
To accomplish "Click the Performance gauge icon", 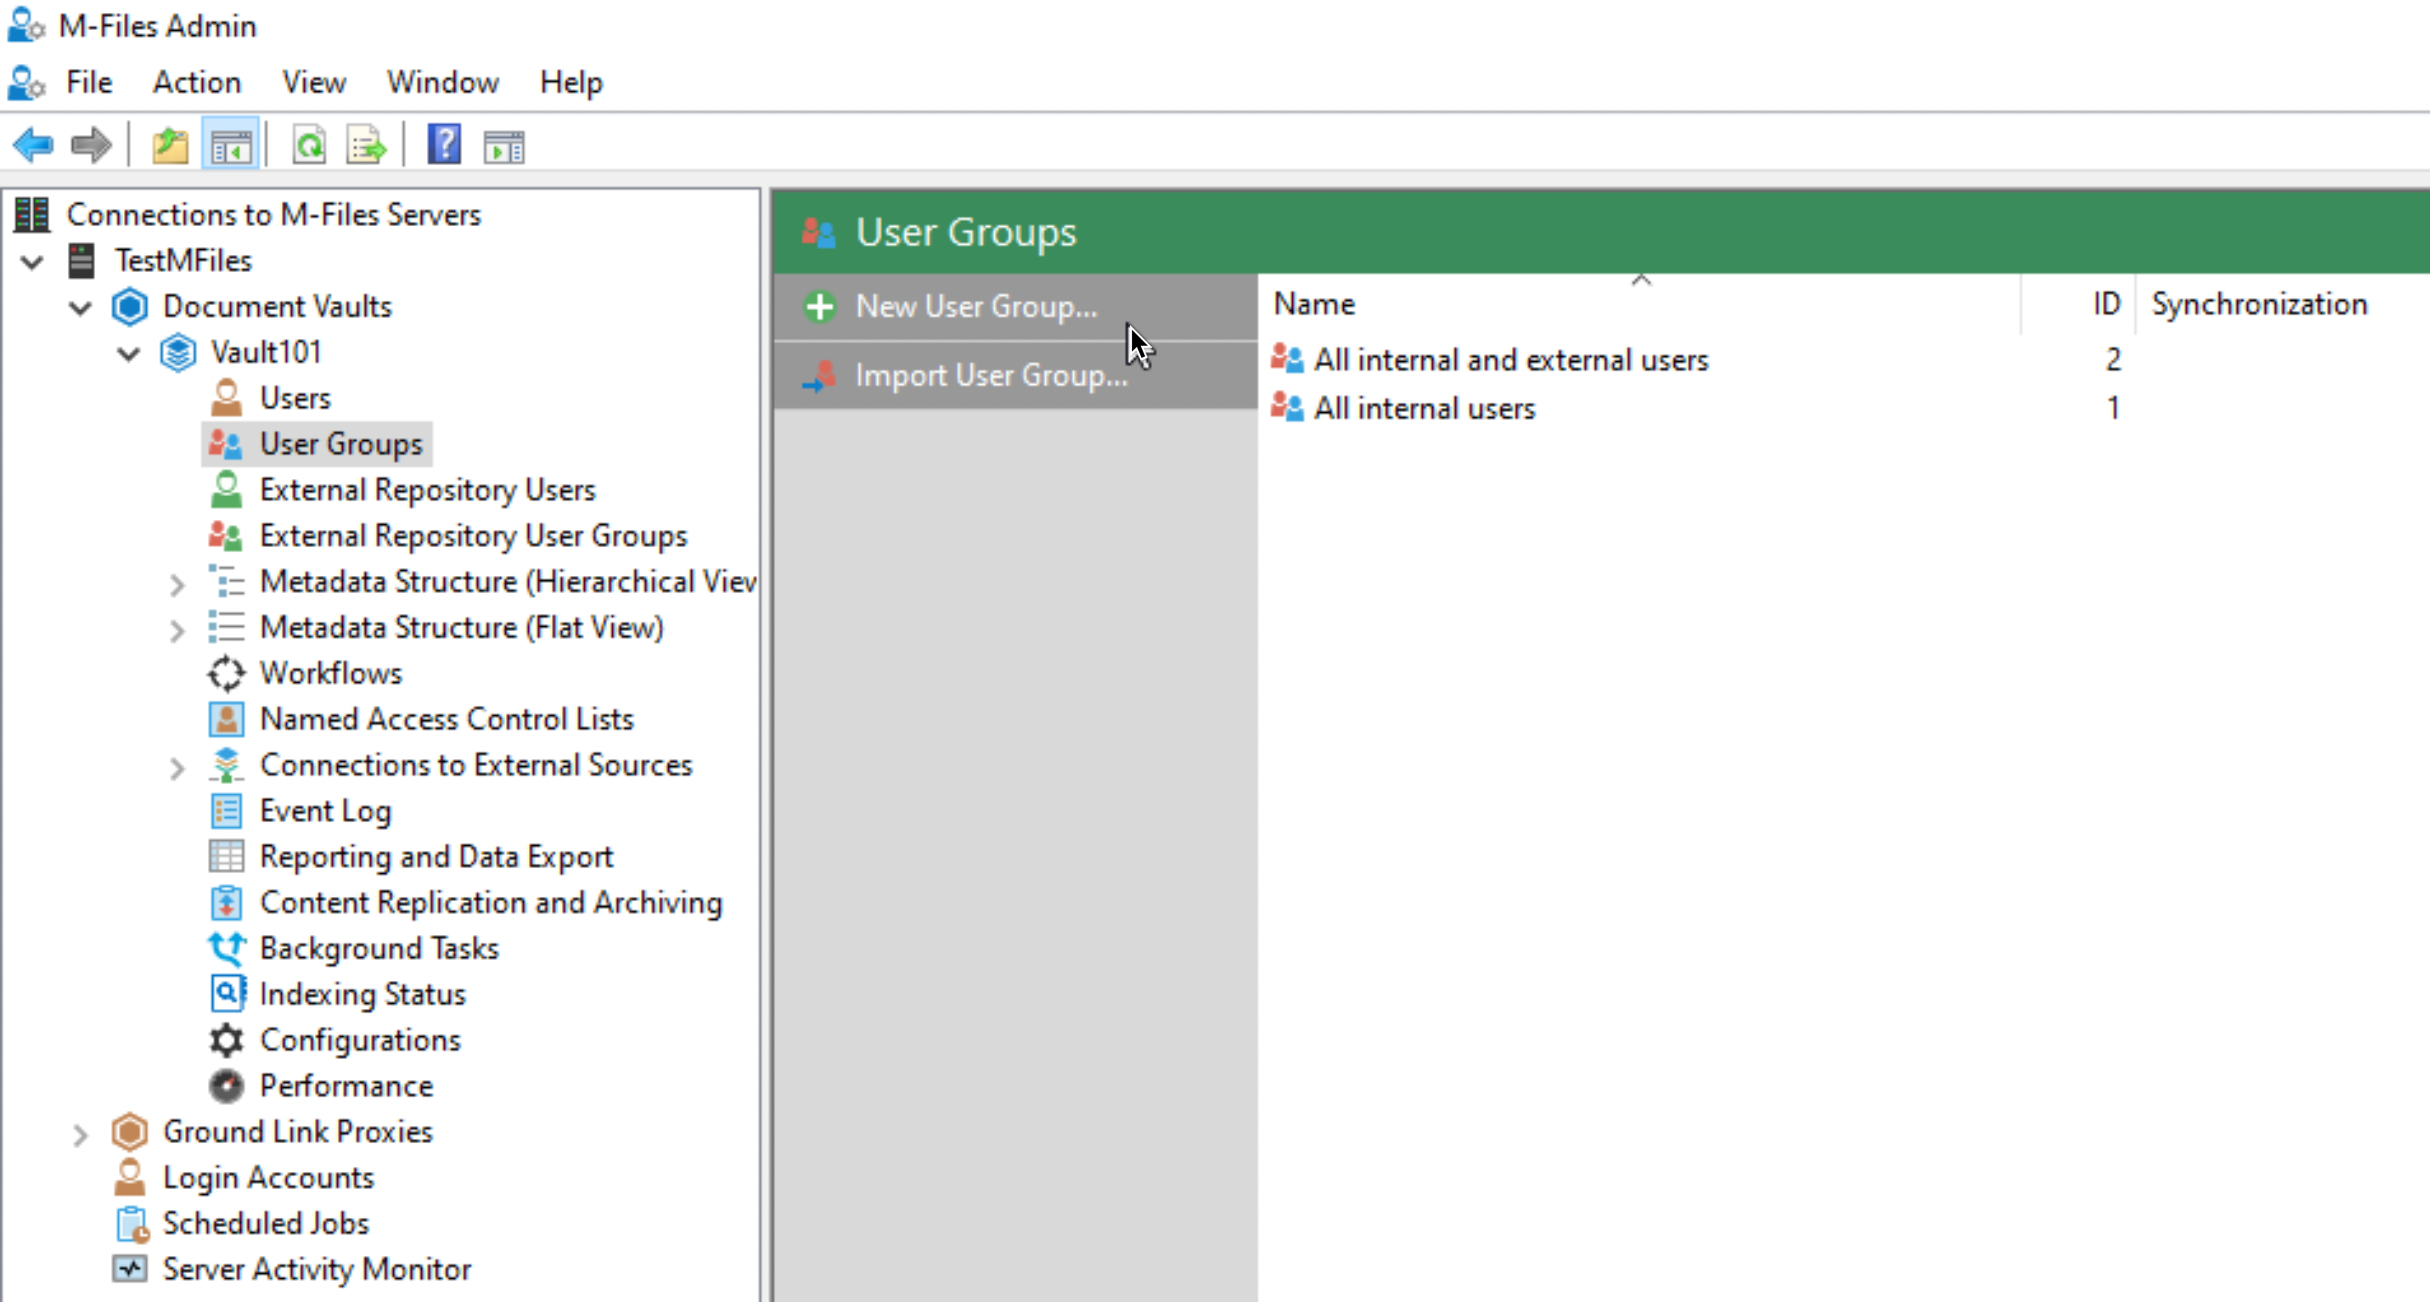I will 227,1086.
